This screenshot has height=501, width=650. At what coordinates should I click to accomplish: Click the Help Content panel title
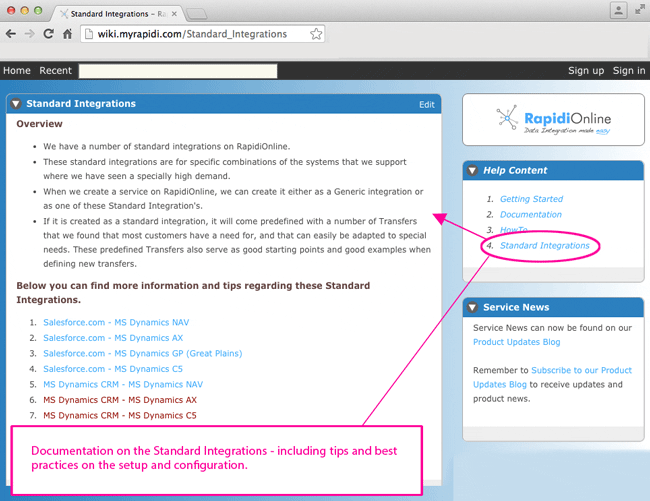point(515,170)
